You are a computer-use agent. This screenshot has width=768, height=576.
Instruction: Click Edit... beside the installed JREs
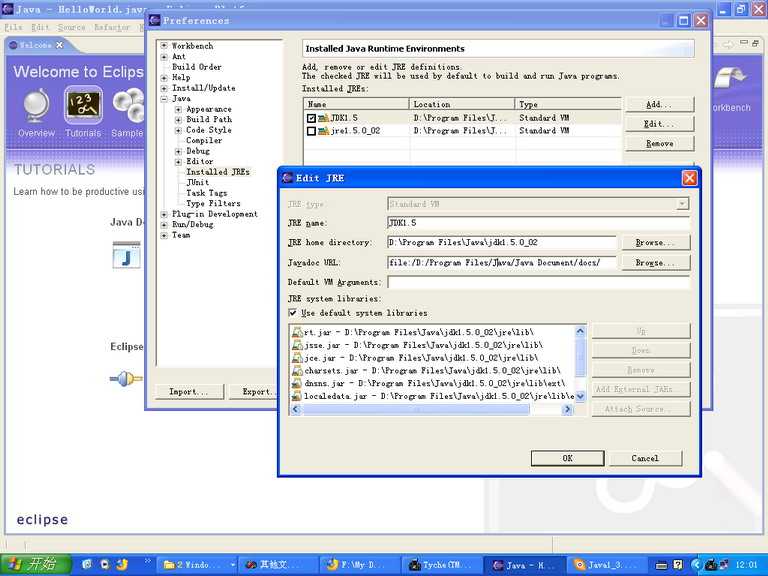[659, 124]
